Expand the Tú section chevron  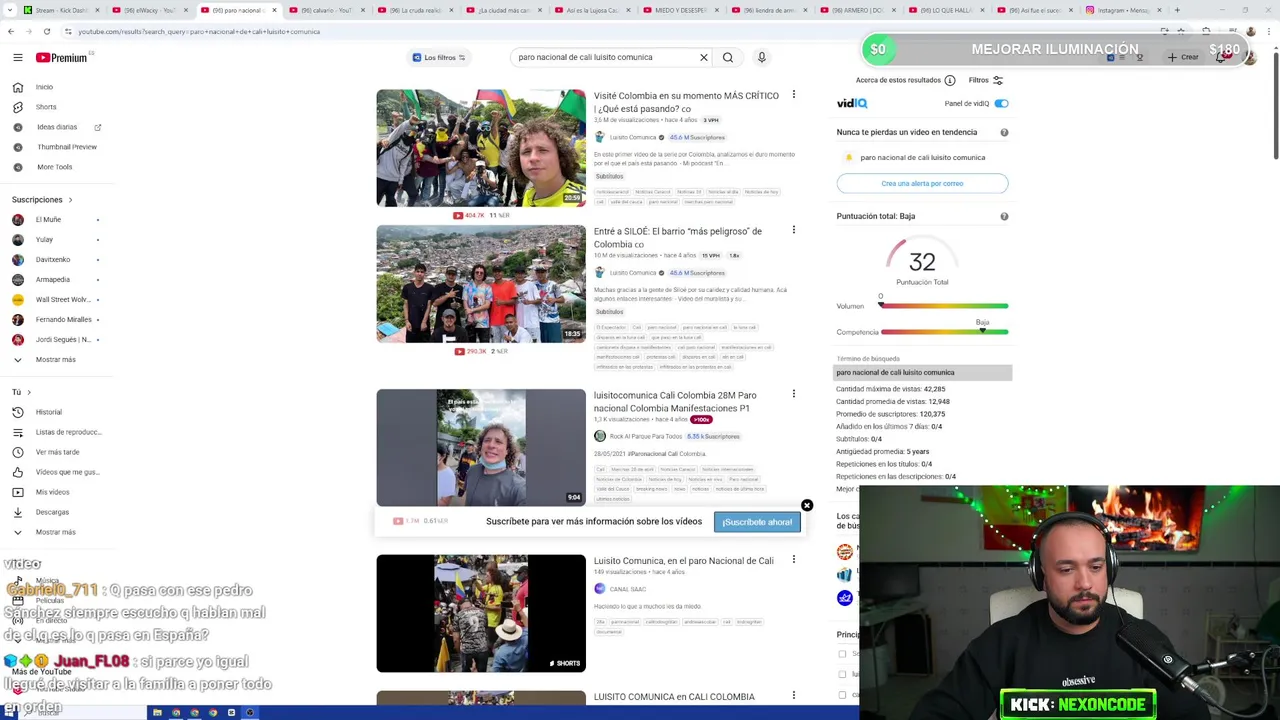pos(29,392)
